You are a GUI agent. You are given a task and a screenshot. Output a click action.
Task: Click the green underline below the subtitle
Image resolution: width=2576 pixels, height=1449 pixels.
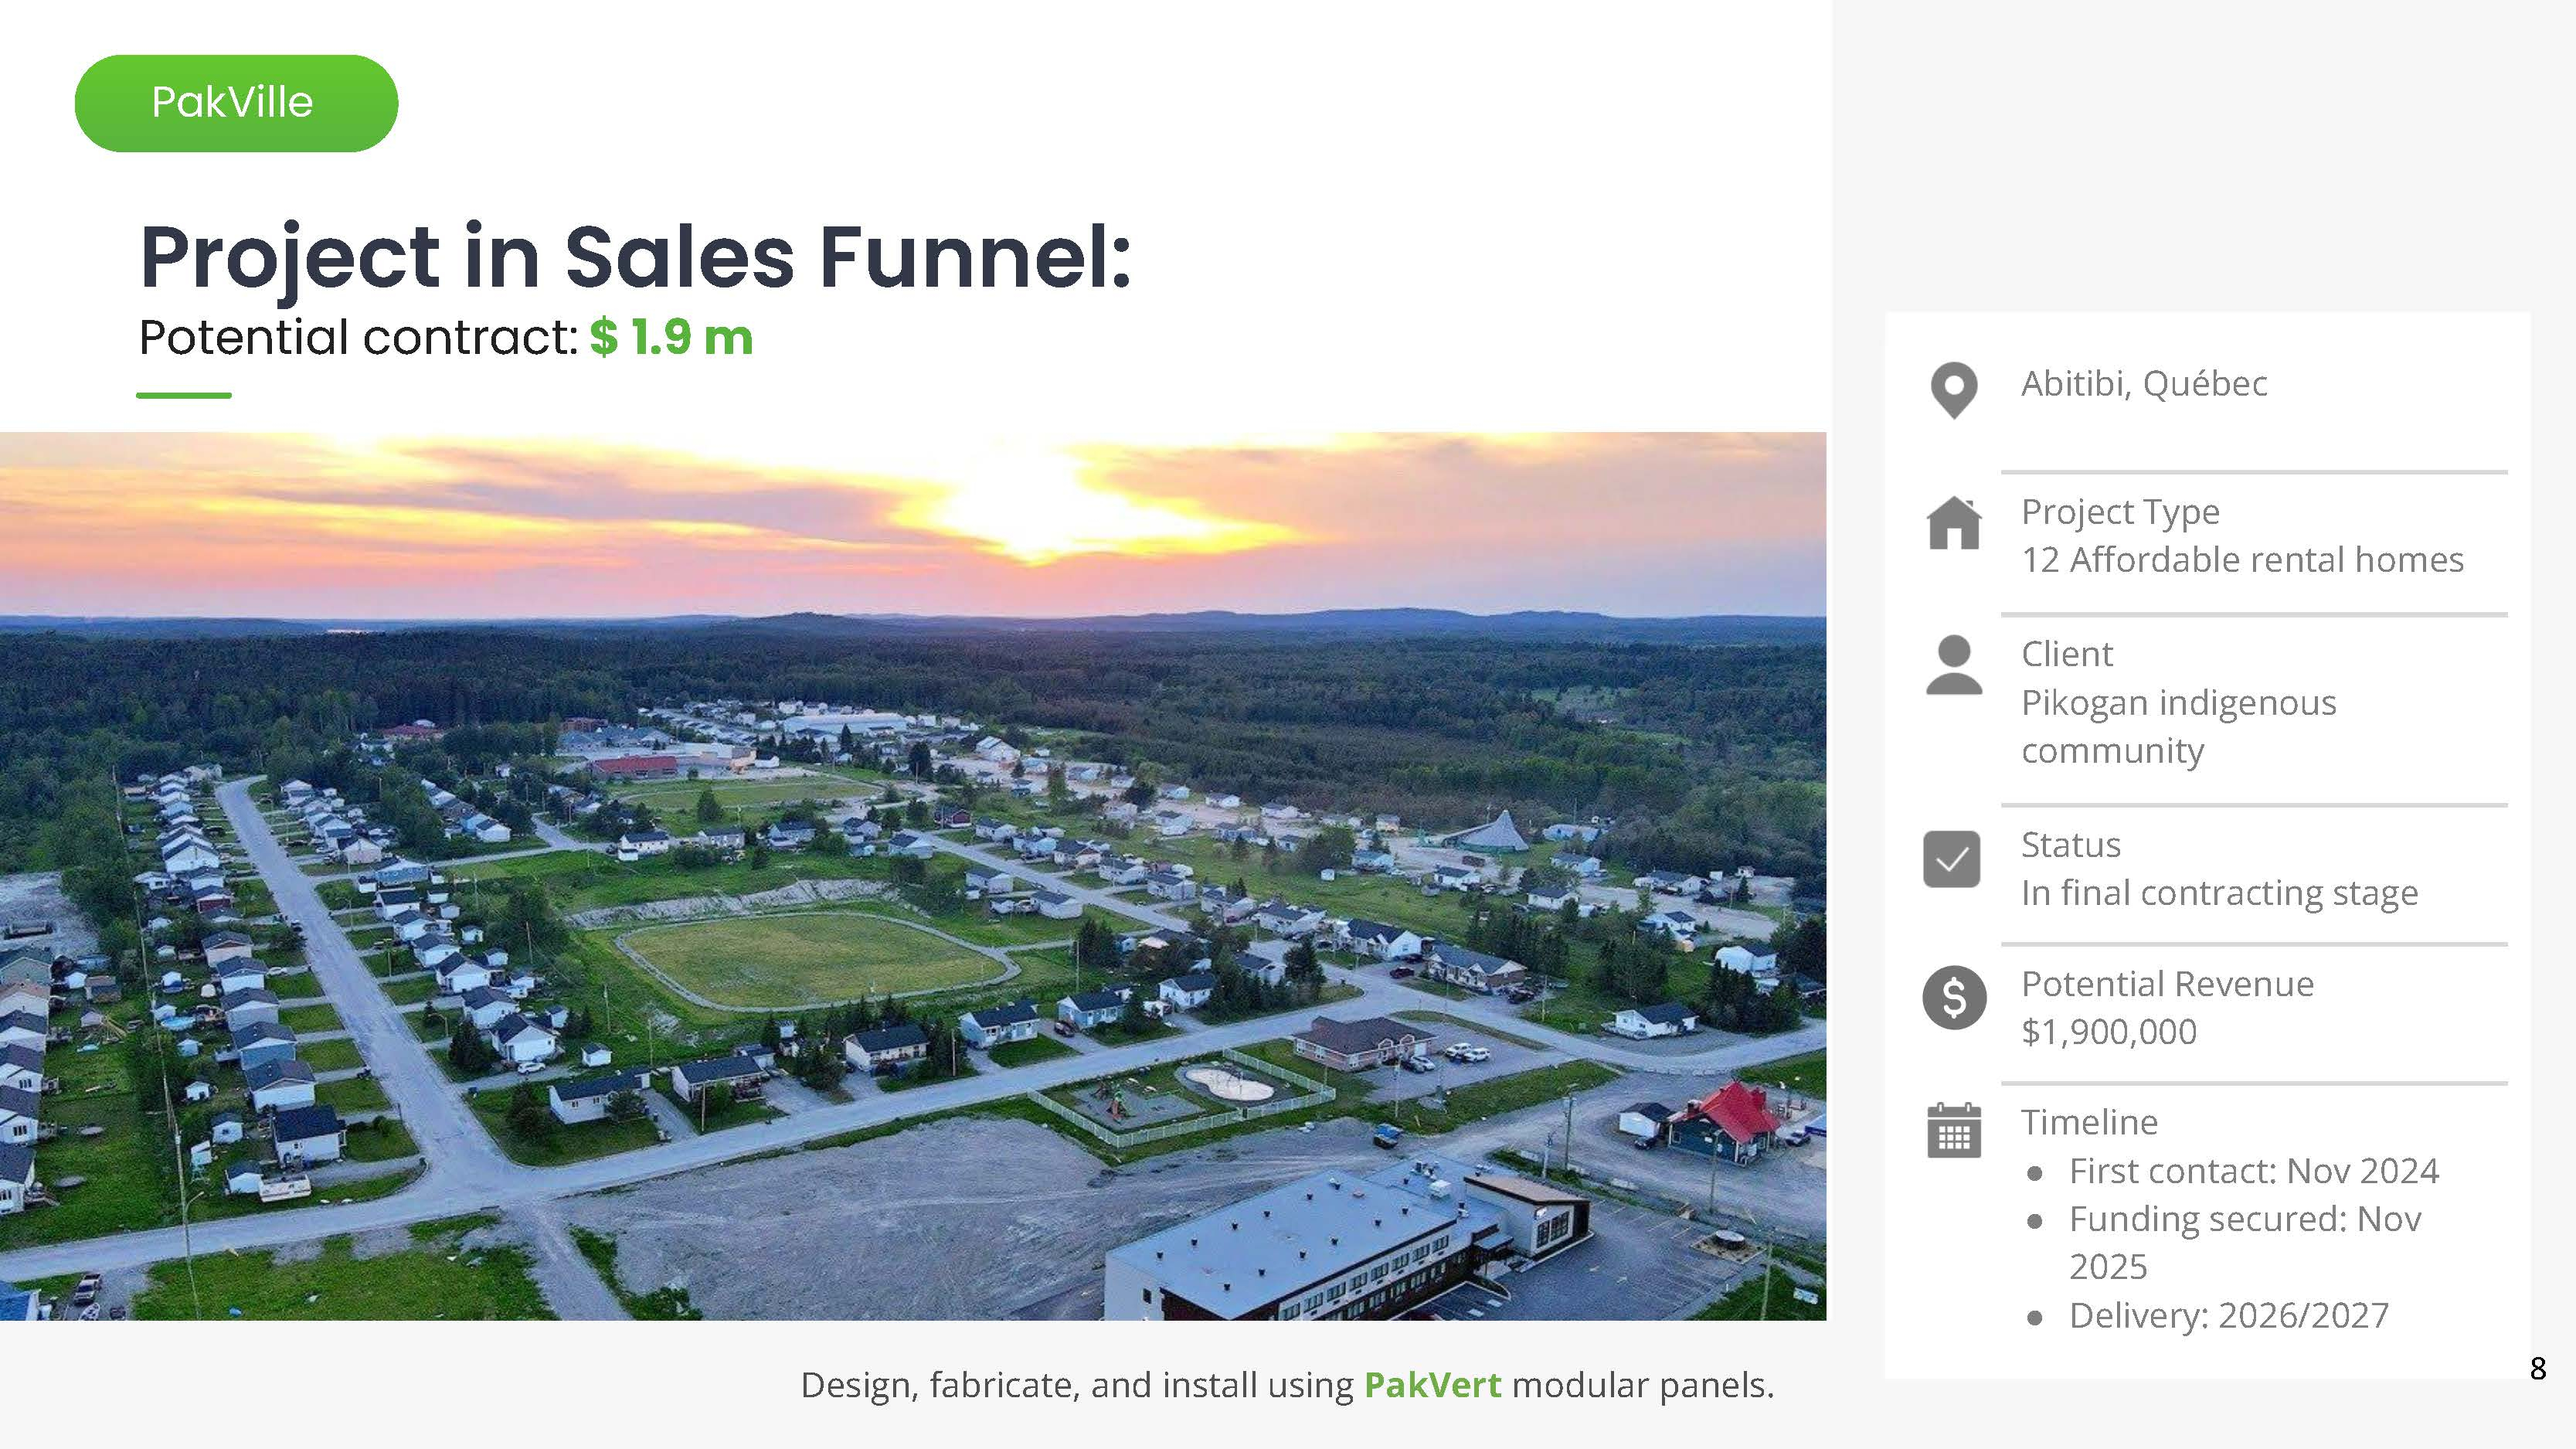184,395
